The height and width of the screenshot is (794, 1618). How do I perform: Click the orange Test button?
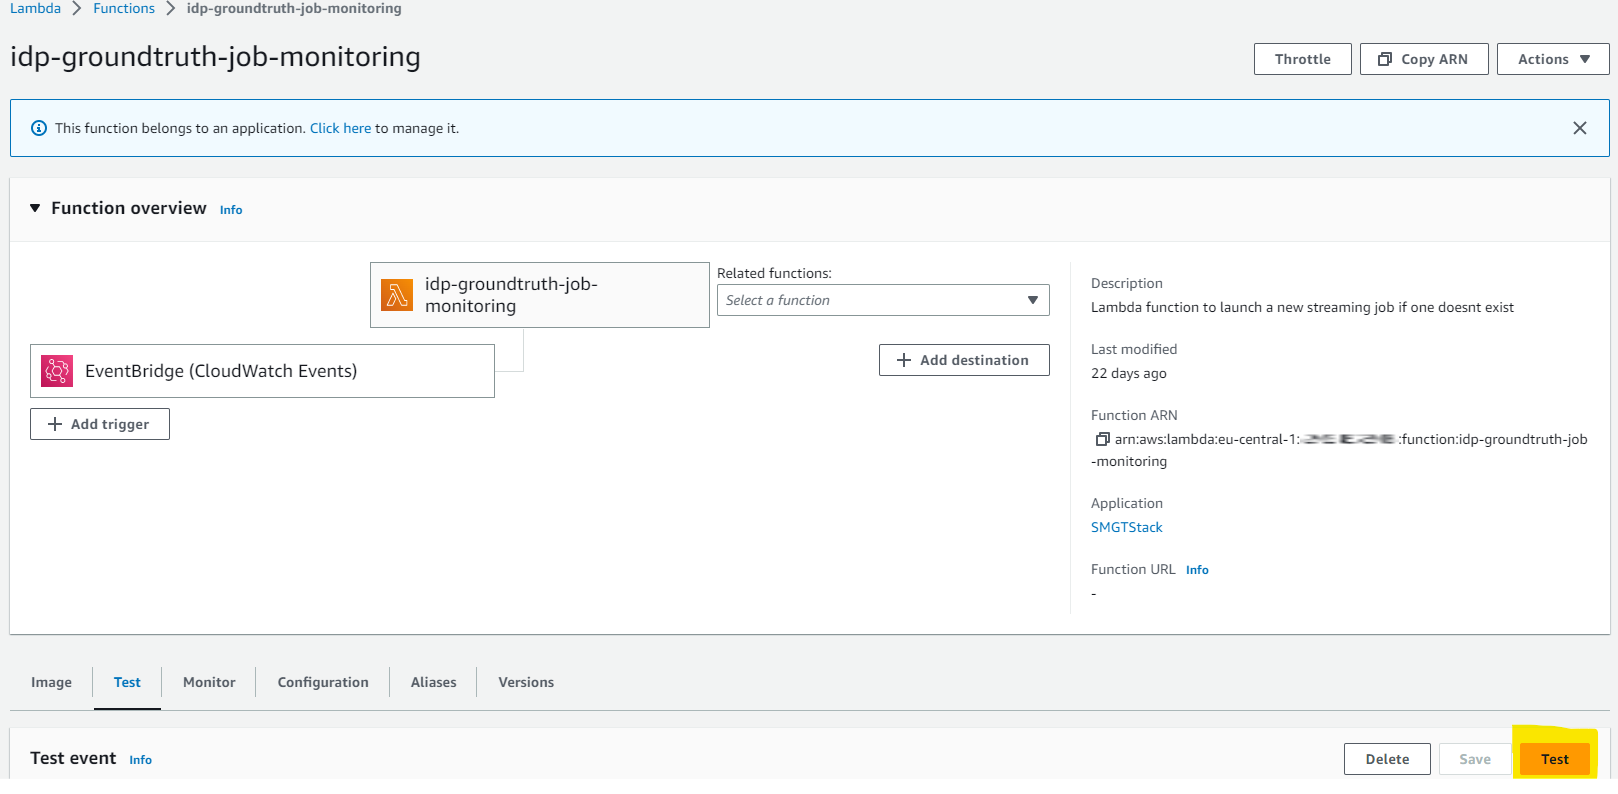pyautogui.click(x=1555, y=759)
